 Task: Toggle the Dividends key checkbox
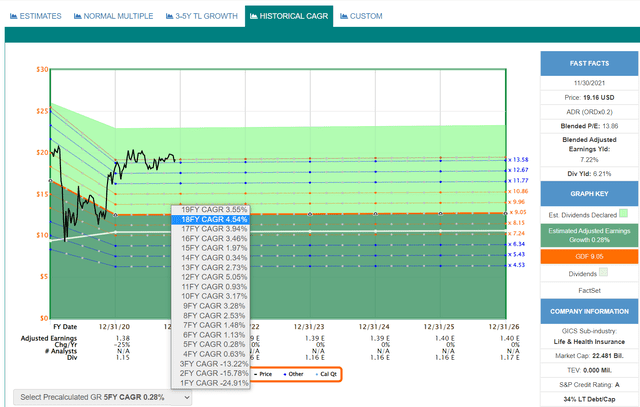point(603,272)
